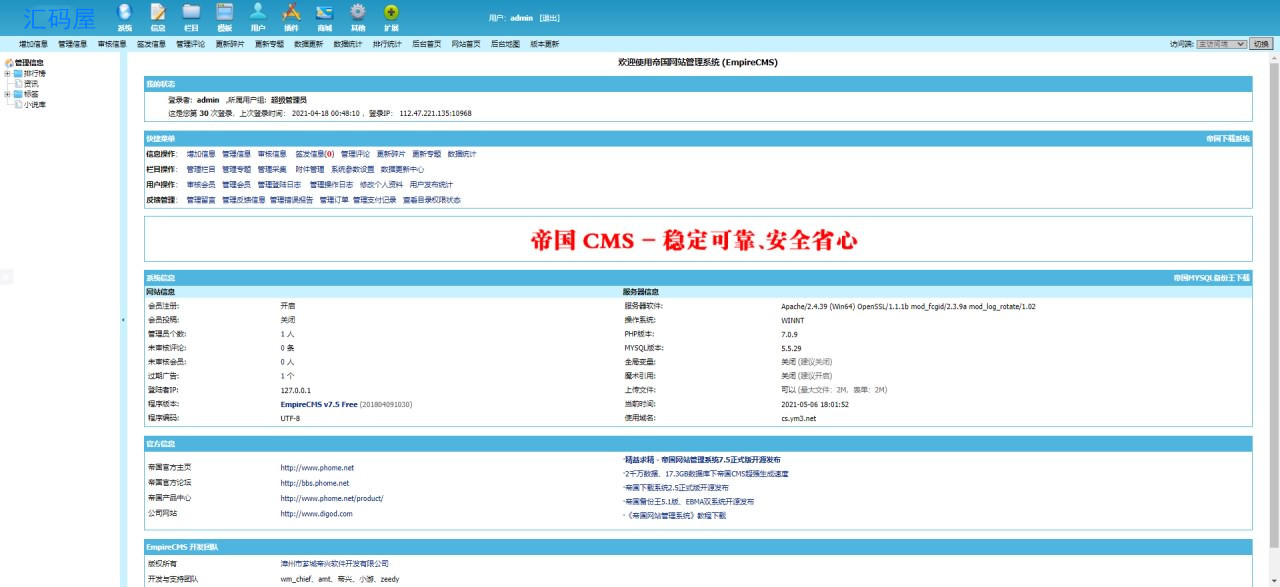Screen dimensions: 1280x587
Task: Select 排行统计 in the top menu bar
Action: click(x=387, y=44)
